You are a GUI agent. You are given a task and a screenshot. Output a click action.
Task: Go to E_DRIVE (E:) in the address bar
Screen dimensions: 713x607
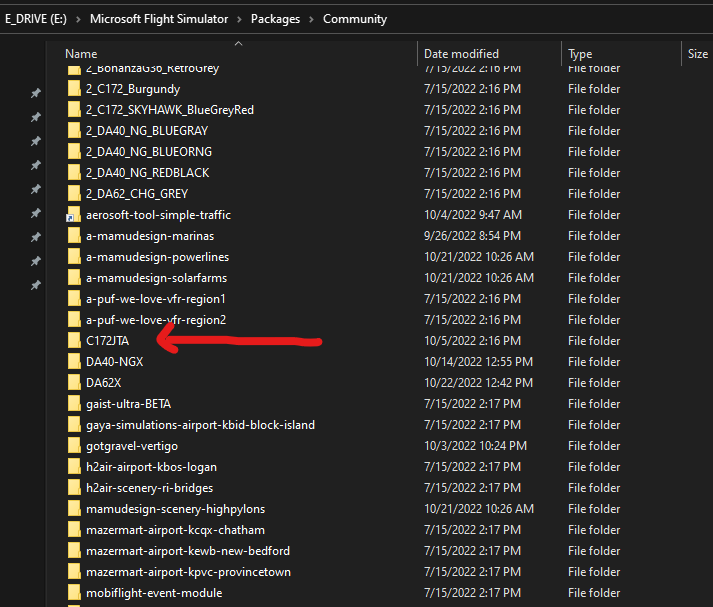pos(36,19)
